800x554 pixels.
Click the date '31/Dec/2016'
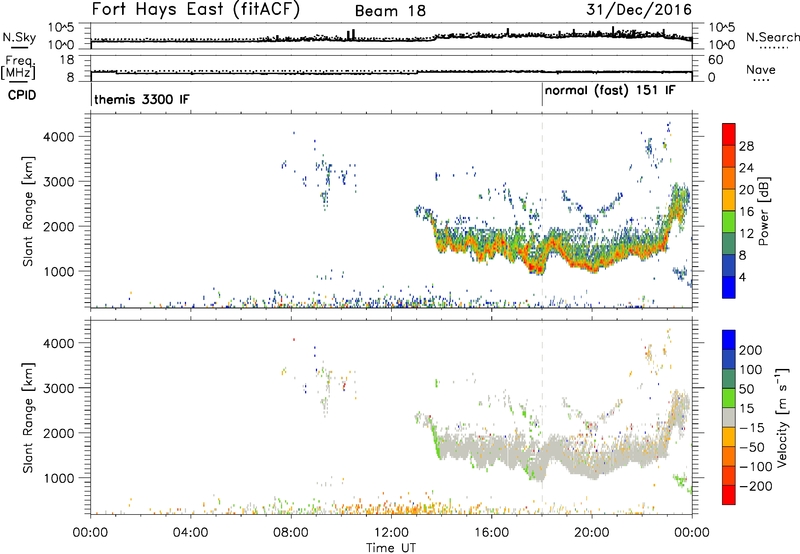coord(639,10)
